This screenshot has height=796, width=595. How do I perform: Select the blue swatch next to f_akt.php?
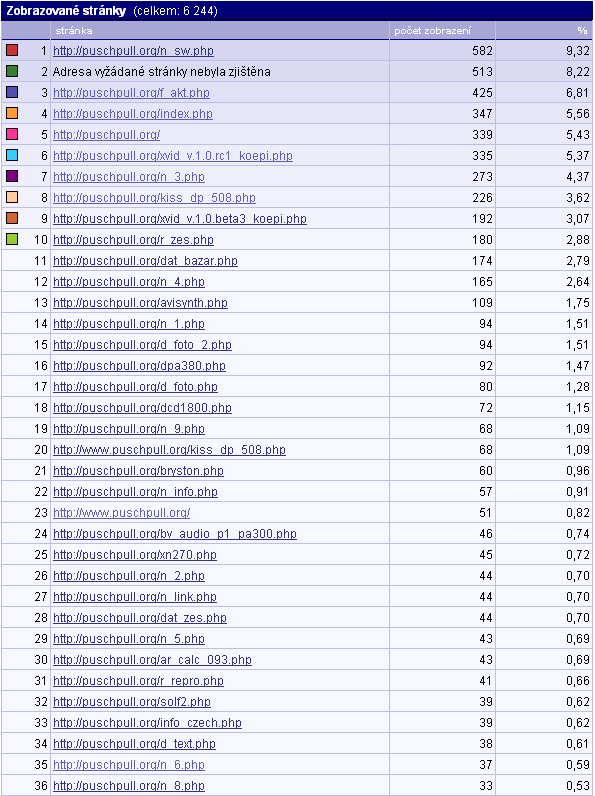point(12,92)
